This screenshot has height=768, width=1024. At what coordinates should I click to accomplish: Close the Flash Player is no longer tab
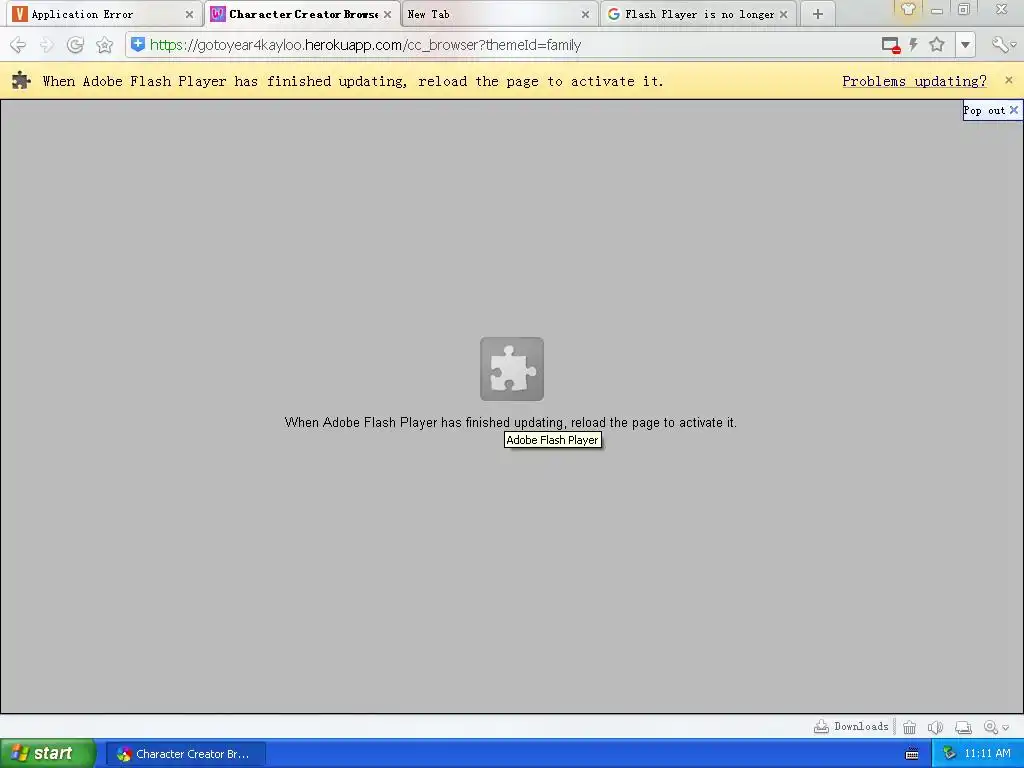click(x=784, y=14)
